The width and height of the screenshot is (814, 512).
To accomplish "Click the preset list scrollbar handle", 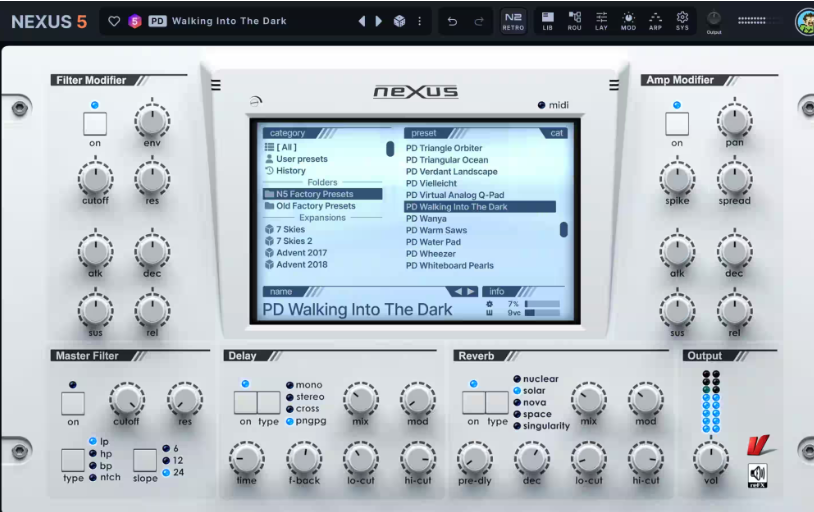I will click(x=564, y=230).
